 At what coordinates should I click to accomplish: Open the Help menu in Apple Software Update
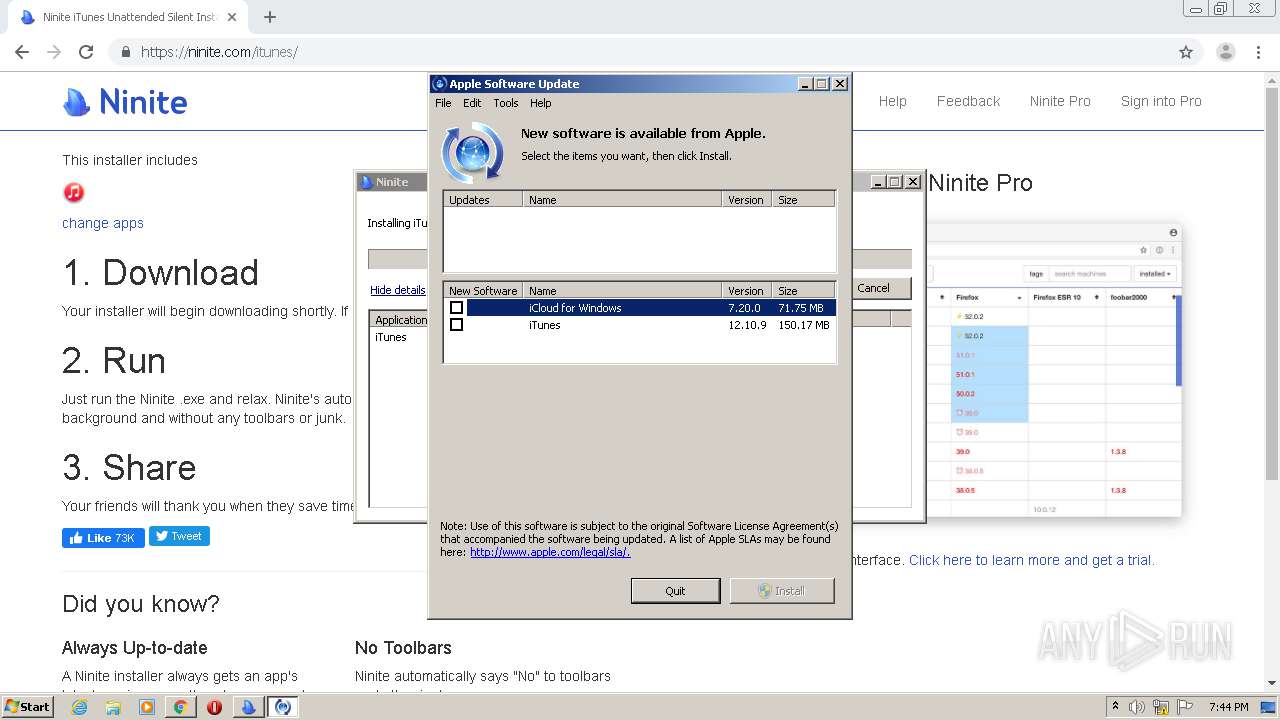point(540,103)
